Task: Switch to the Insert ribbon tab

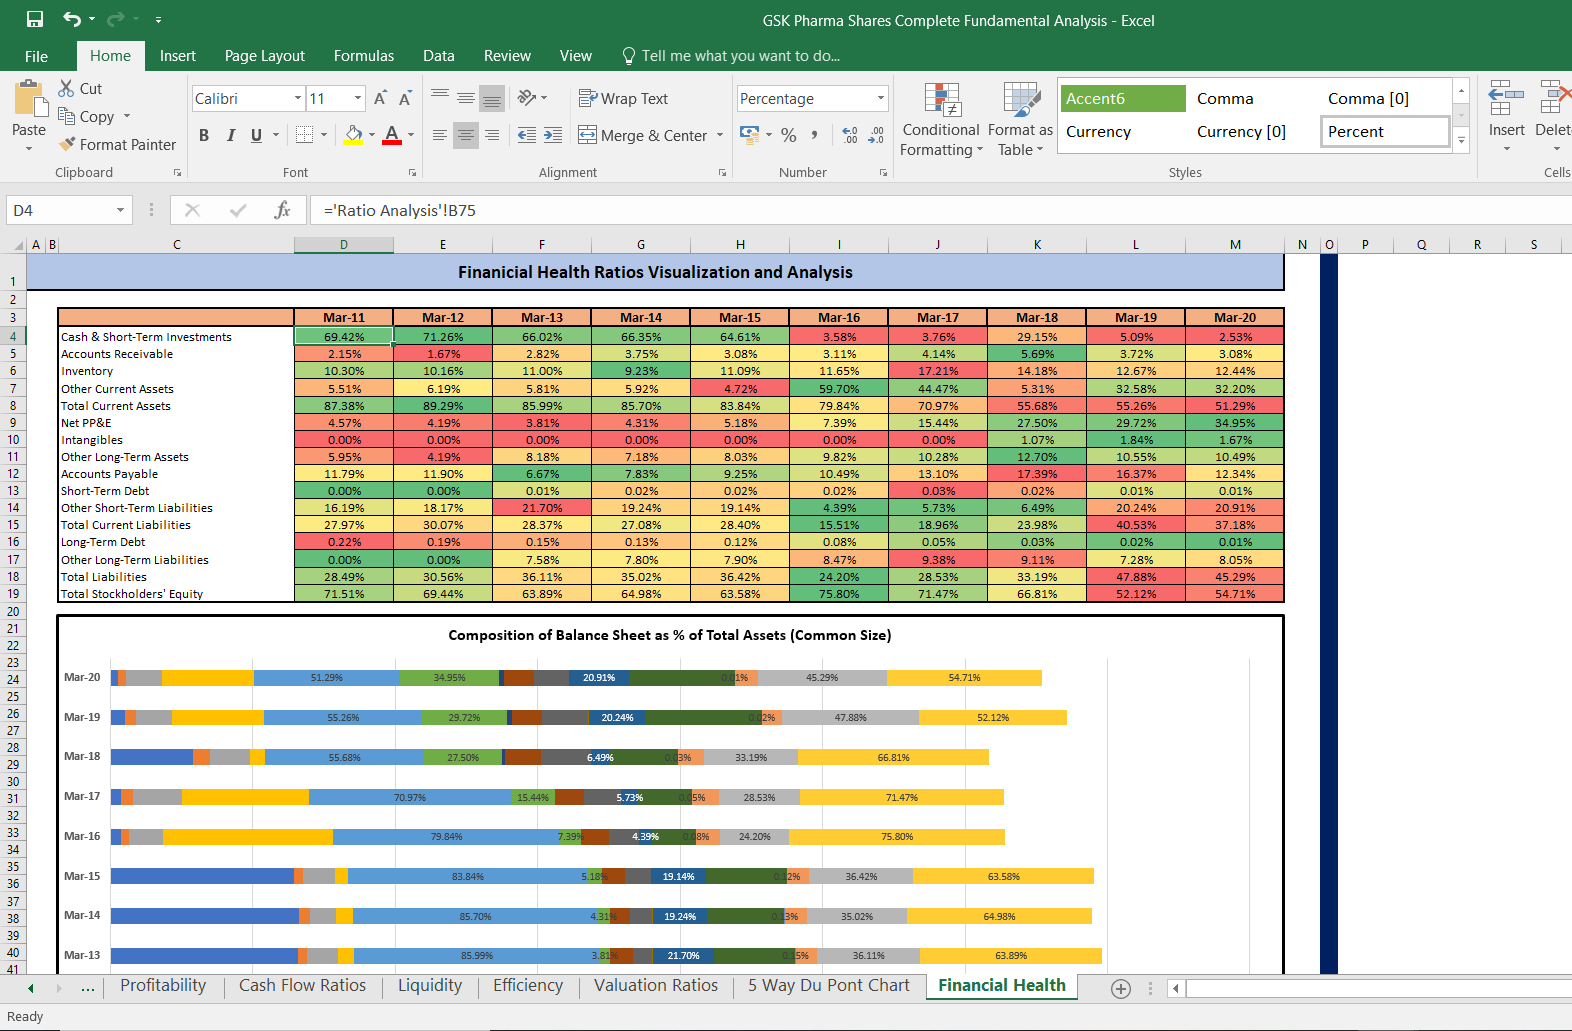Action: pos(178,56)
